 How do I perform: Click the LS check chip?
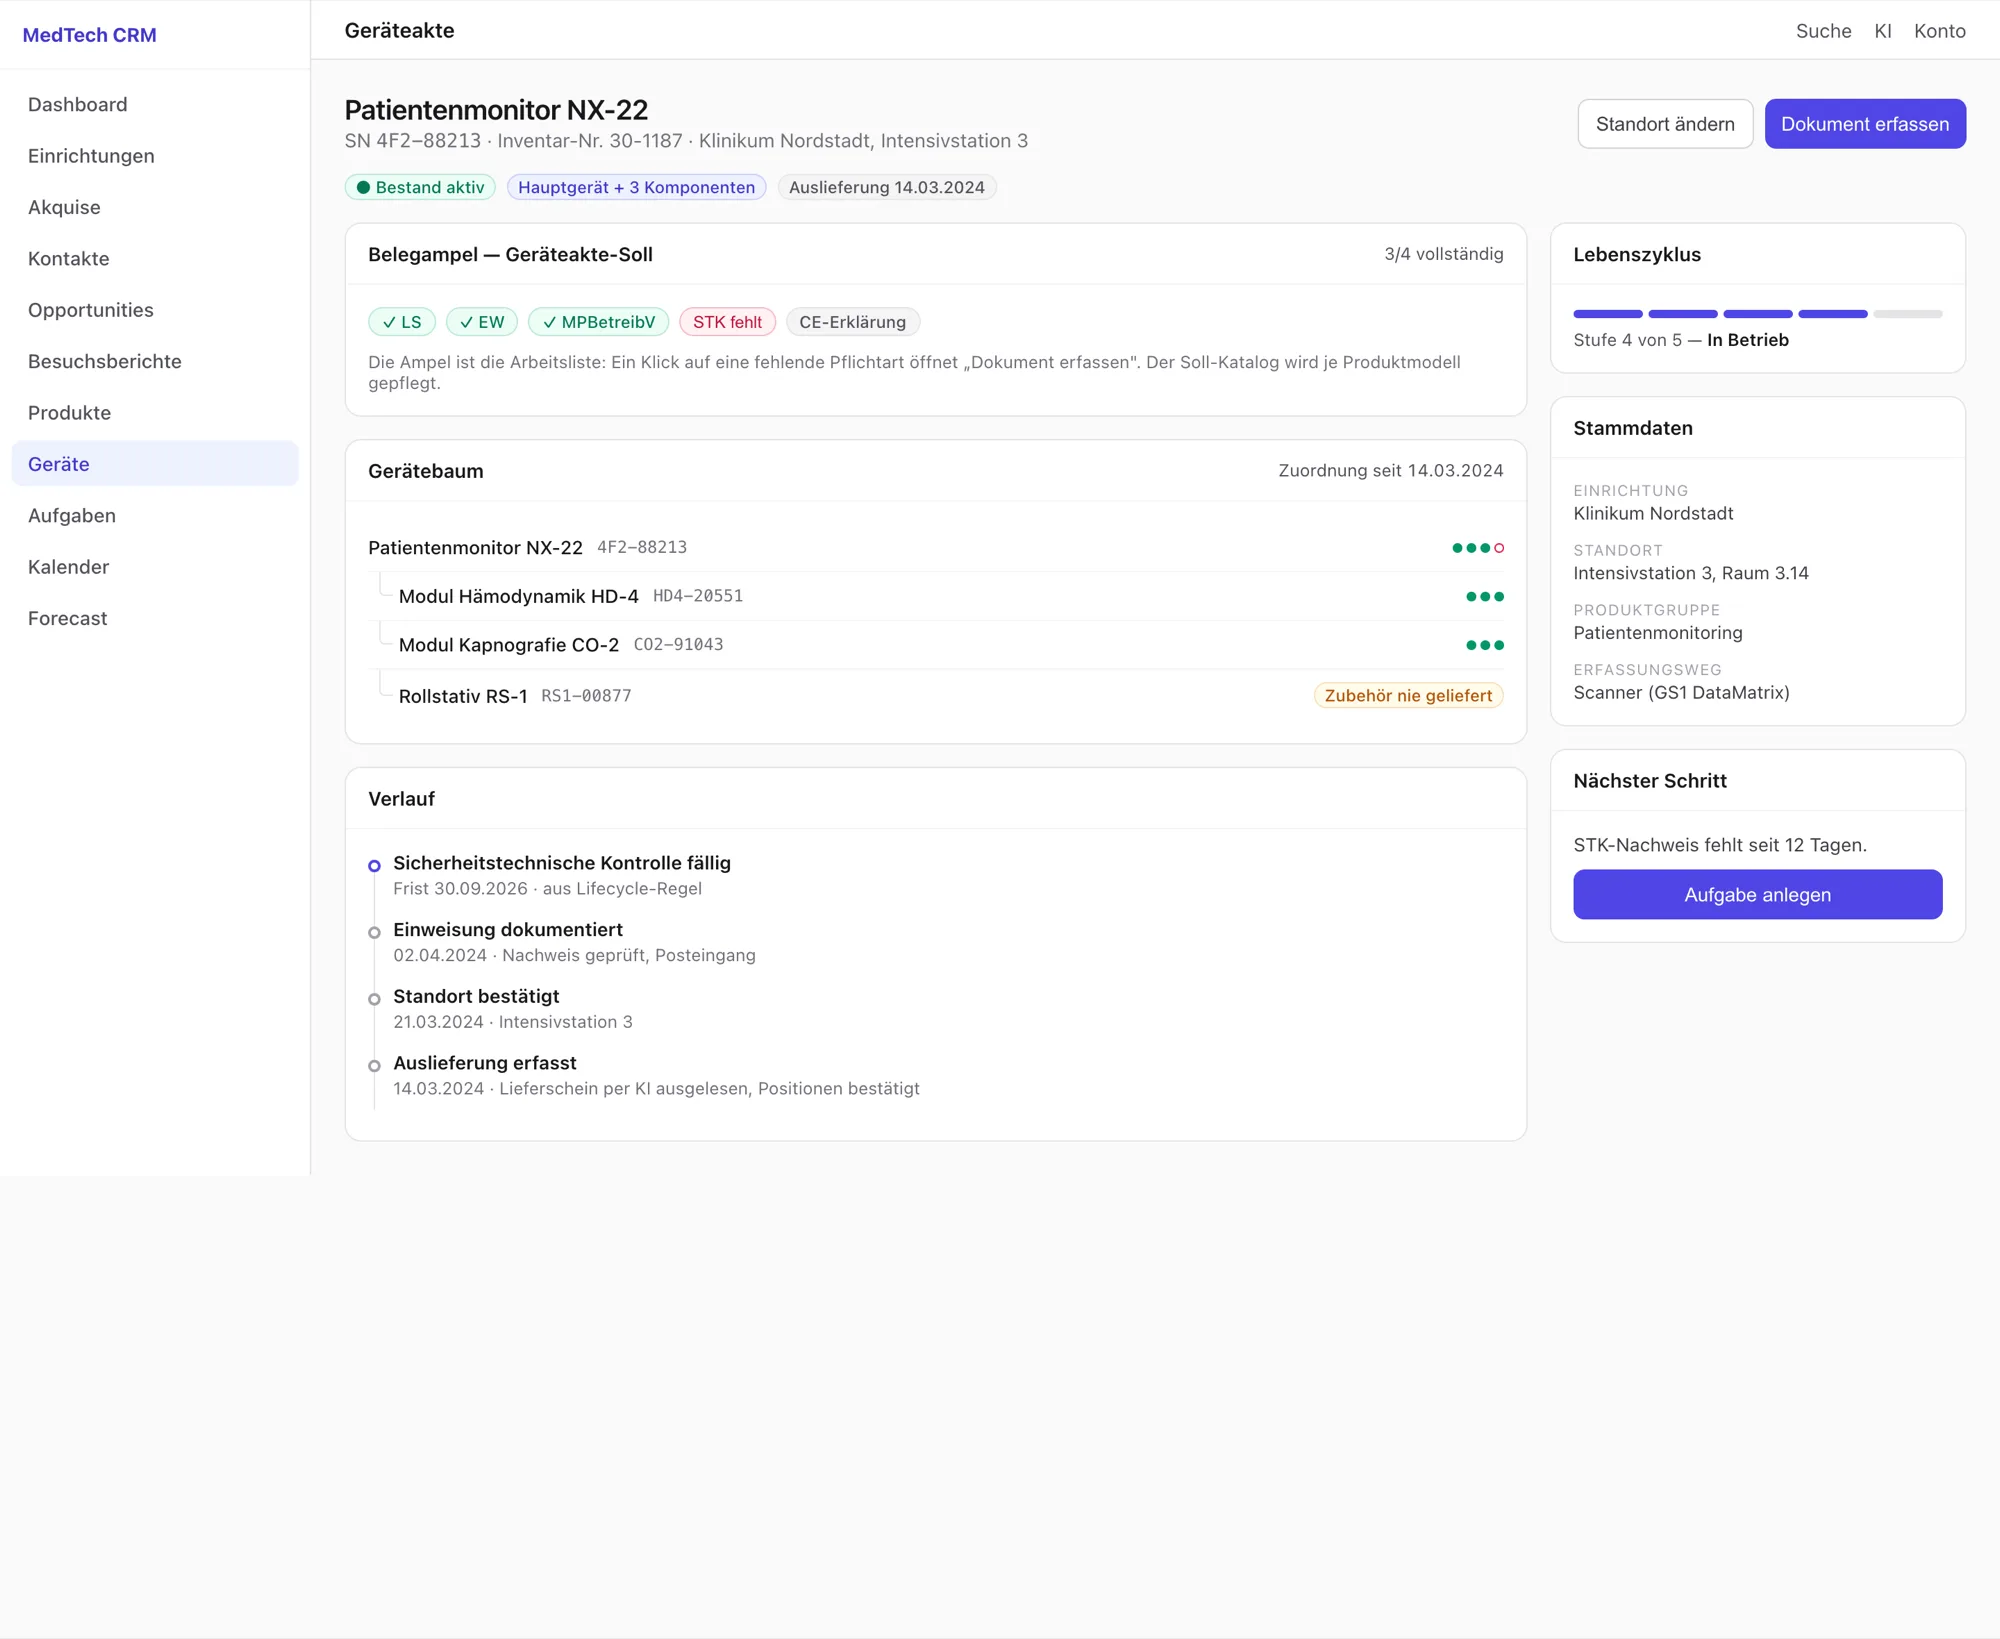coord(402,322)
